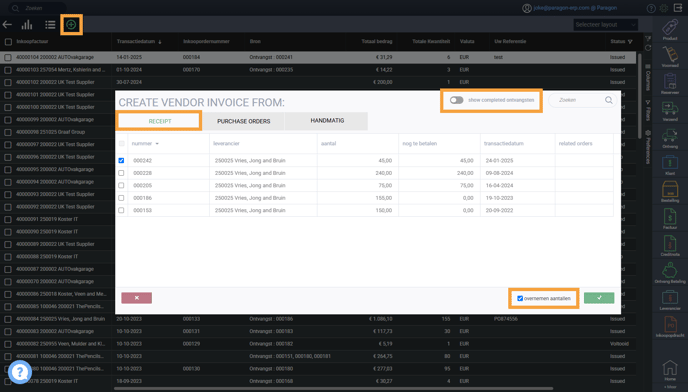Switch to the Purchase Orders tab
Screen dimensions: 688x392
[244, 121]
